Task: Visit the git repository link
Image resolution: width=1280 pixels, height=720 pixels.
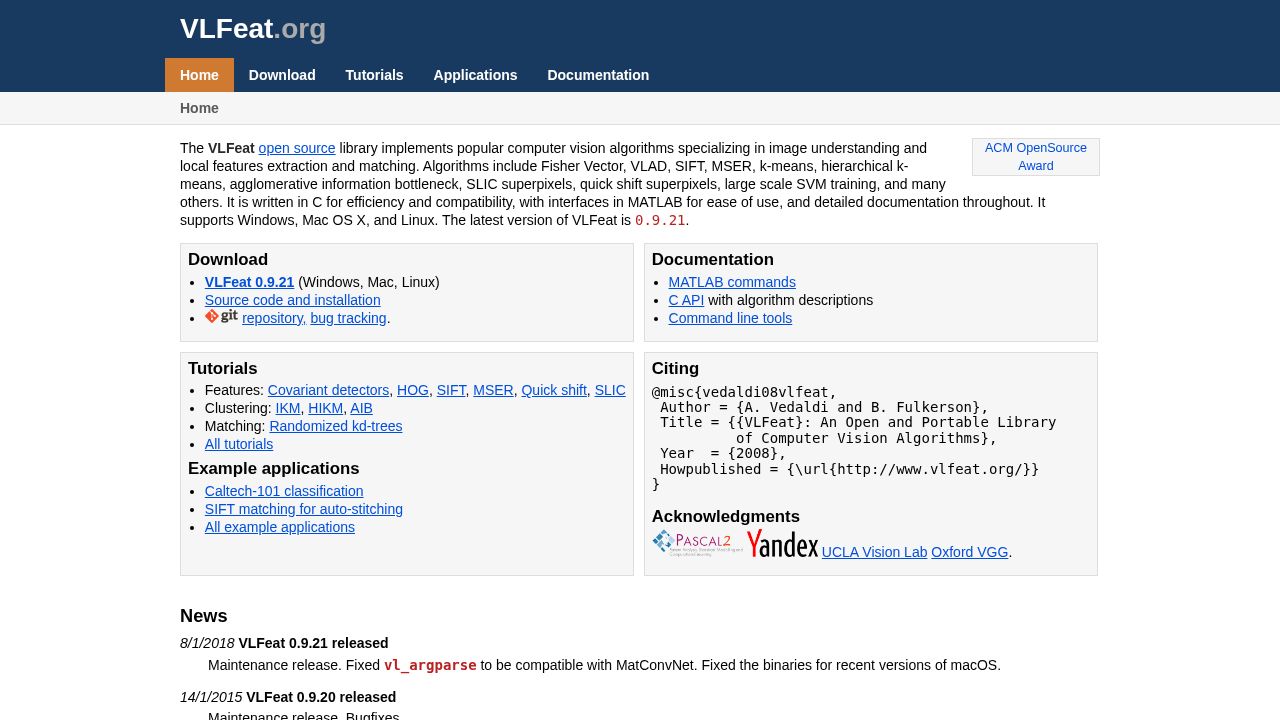Action: [x=274, y=318]
